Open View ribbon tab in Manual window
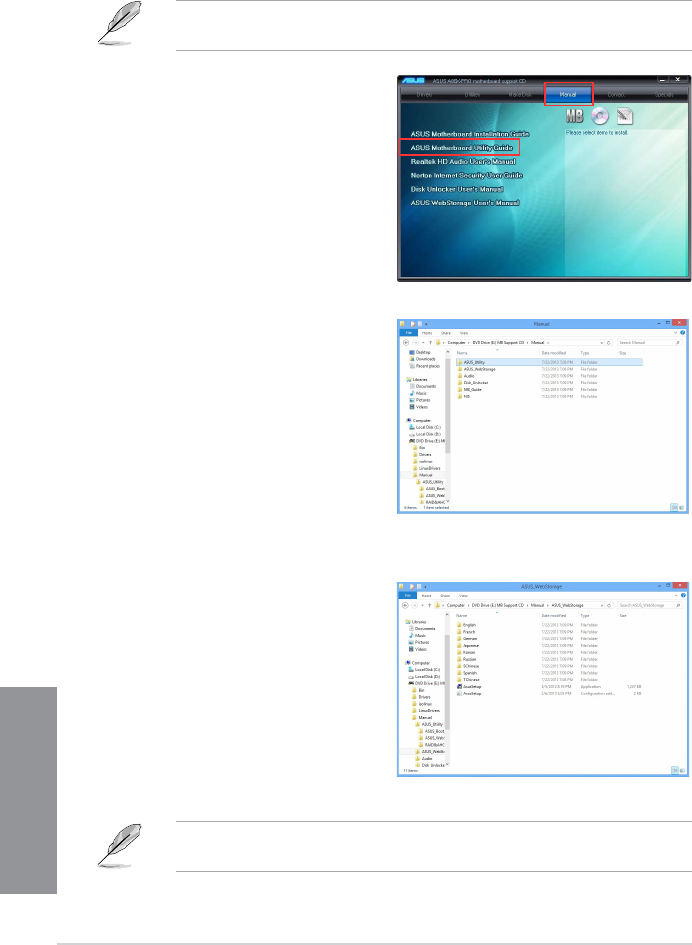The width and height of the screenshot is (692, 945). (464, 333)
